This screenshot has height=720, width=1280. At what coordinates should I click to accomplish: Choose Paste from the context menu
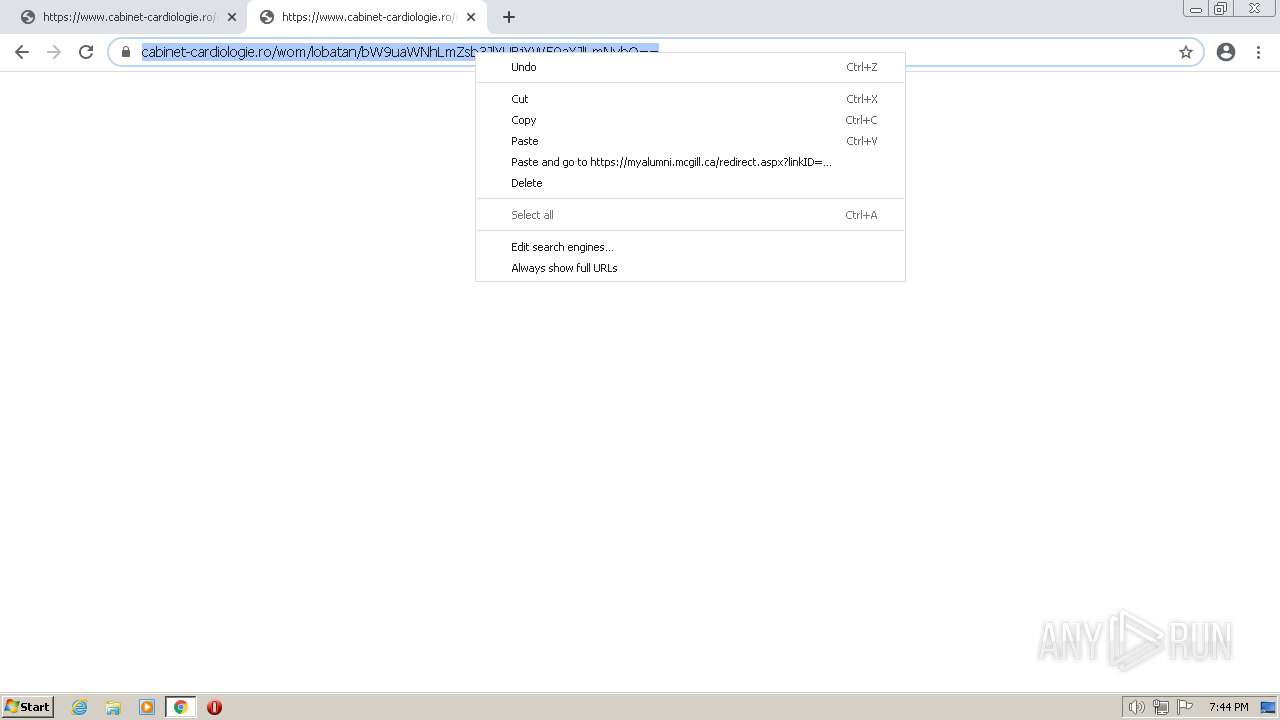(x=690, y=141)
